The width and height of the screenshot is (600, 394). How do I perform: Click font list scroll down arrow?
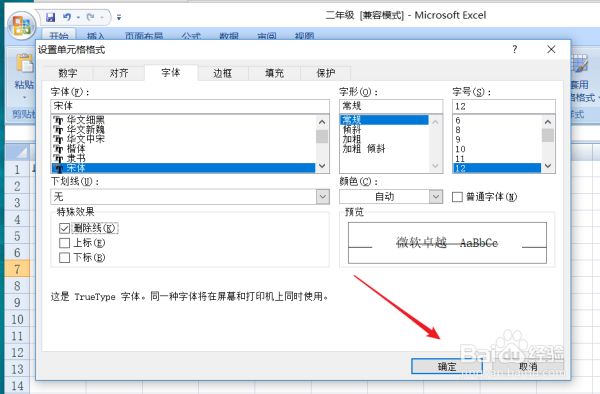pyautogui.click(x=322, y=166)
